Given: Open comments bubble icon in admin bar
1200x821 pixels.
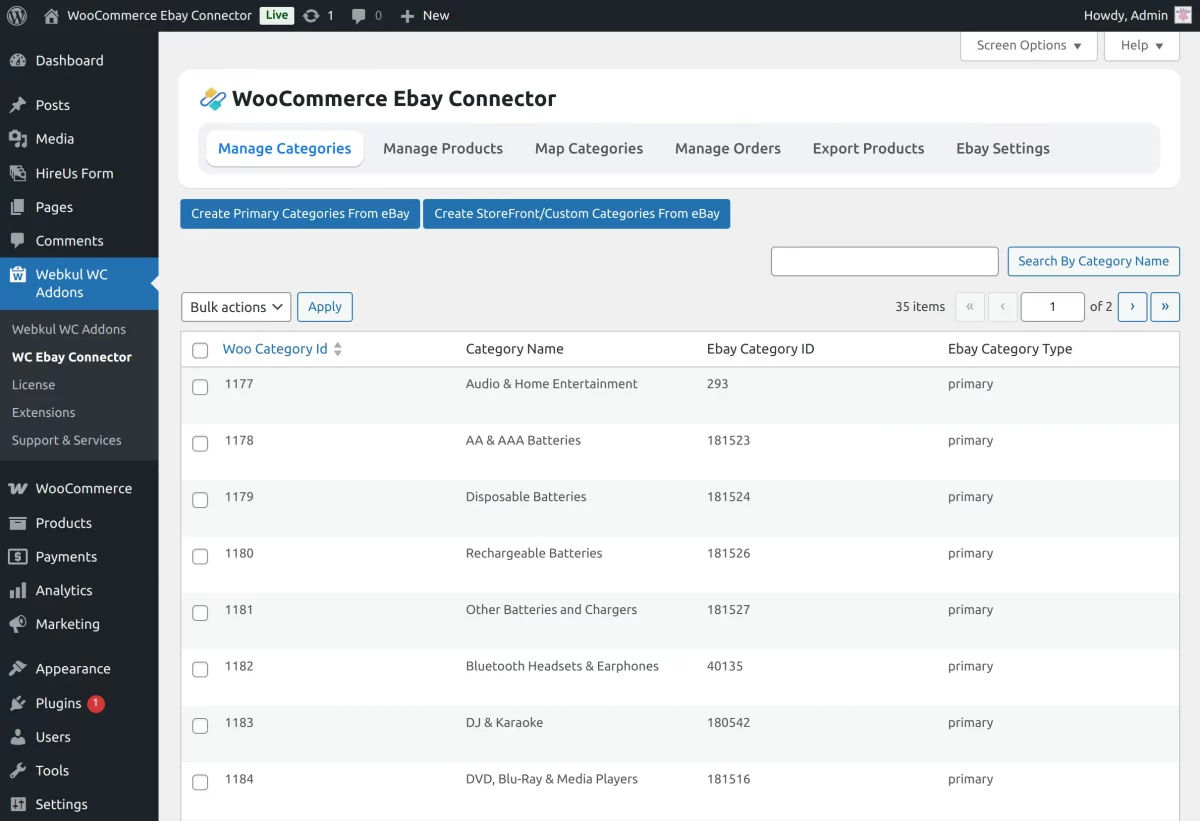Looking at the screenshot, I should (x=358, y=16).
